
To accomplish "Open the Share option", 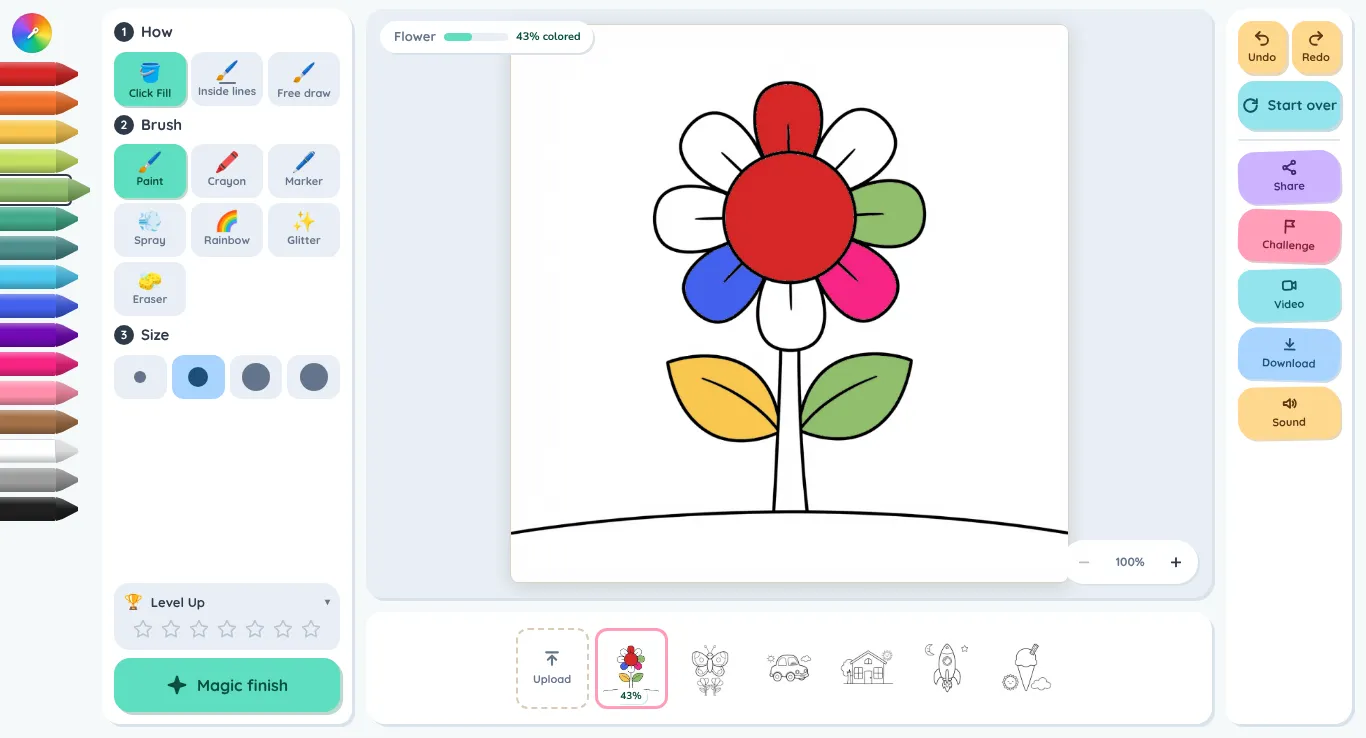I will [x=1289, y=176].
